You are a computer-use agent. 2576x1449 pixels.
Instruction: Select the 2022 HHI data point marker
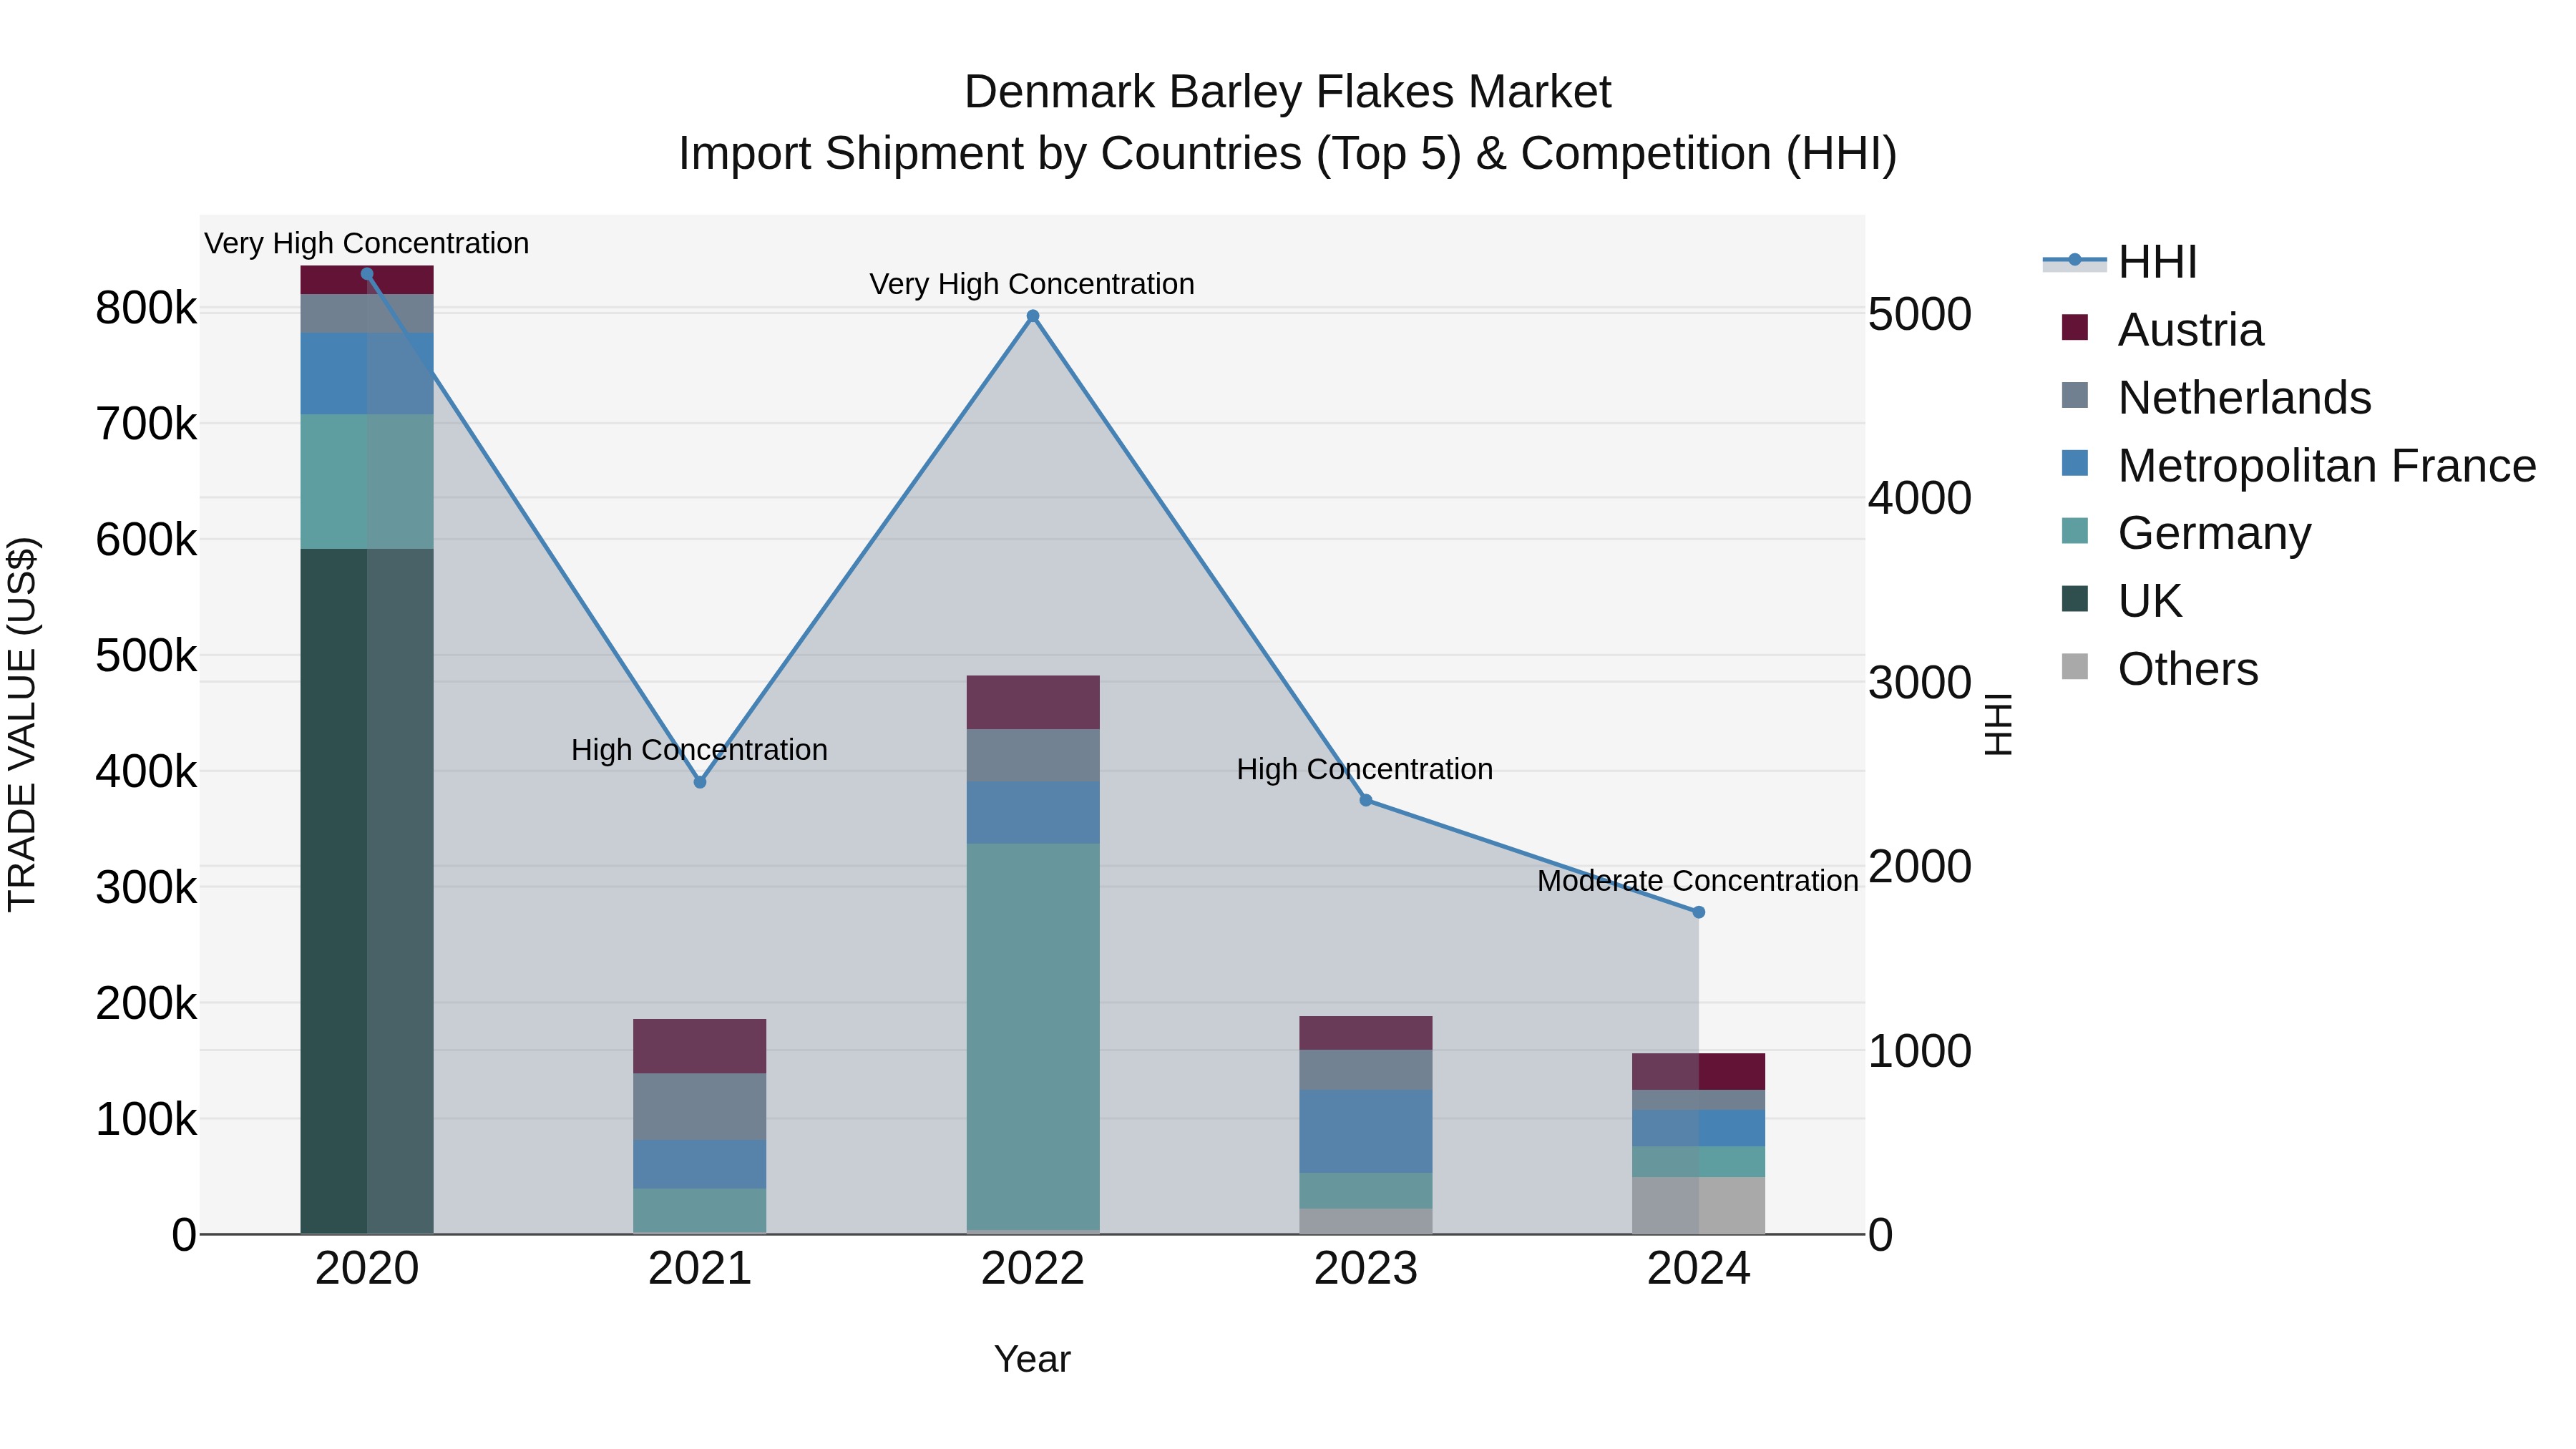(x=1033, y=316)
